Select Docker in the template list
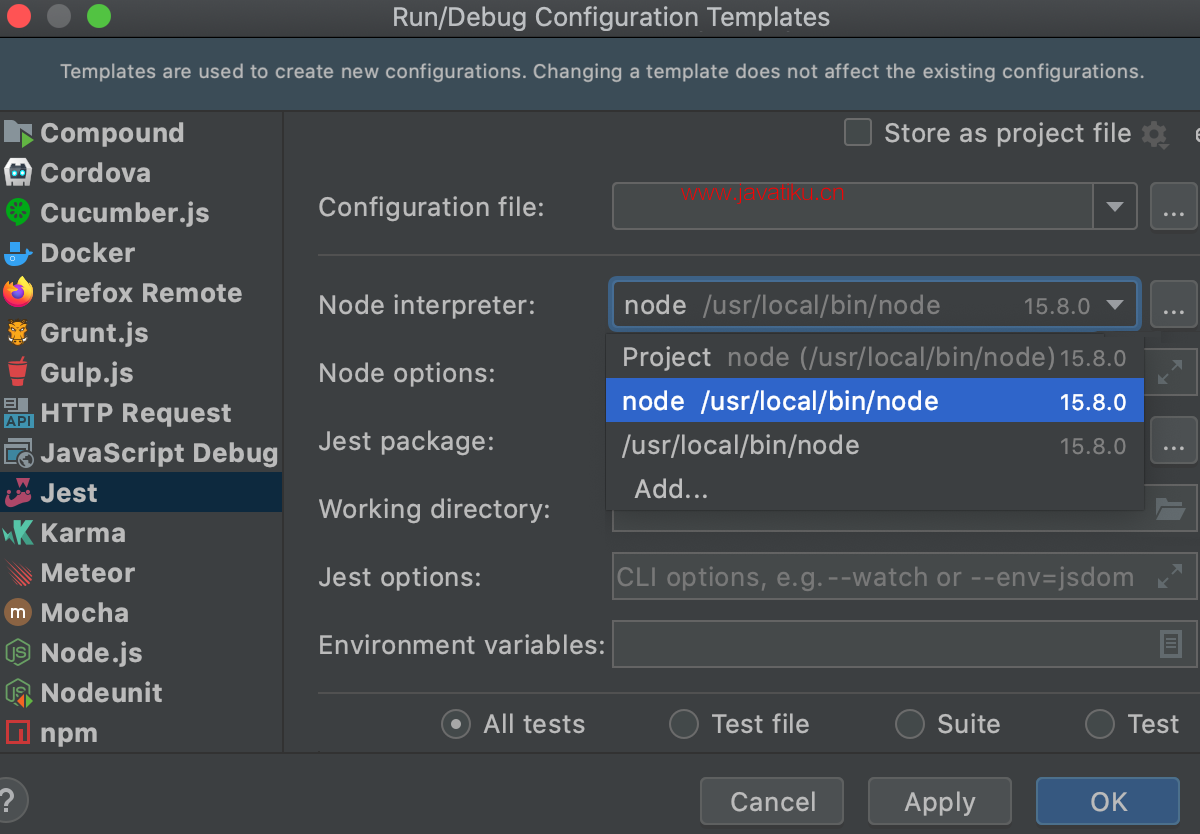The image size is (1200, 834). point(141,253)
